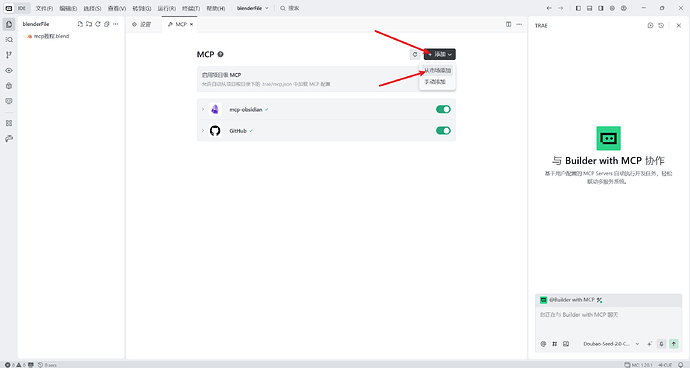The image size is (690, 368).
Task: Open the Terminal (T) menu
Action: 191,8
